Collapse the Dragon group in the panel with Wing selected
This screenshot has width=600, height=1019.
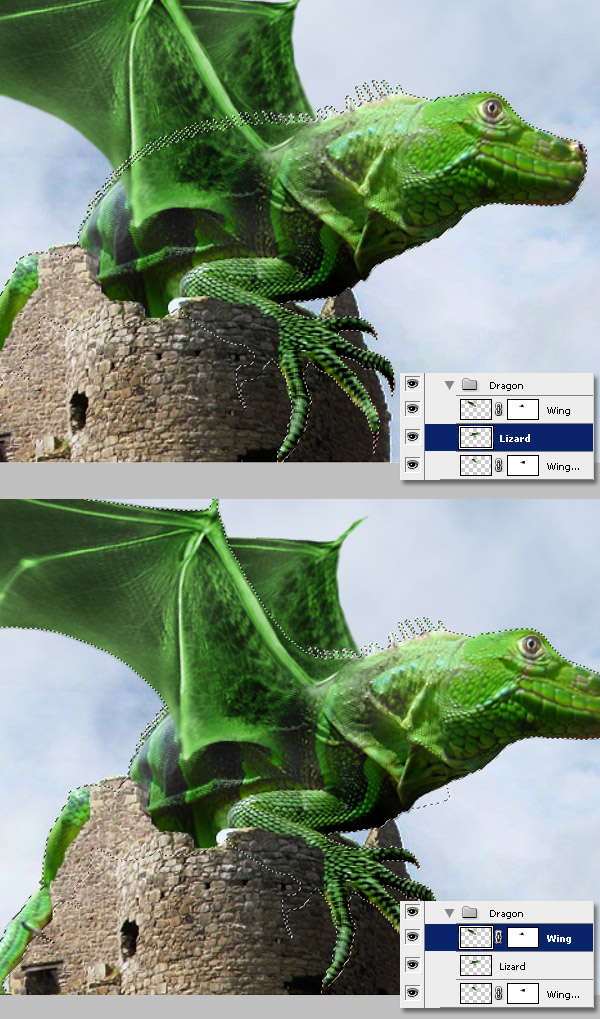tap(449, 912)
